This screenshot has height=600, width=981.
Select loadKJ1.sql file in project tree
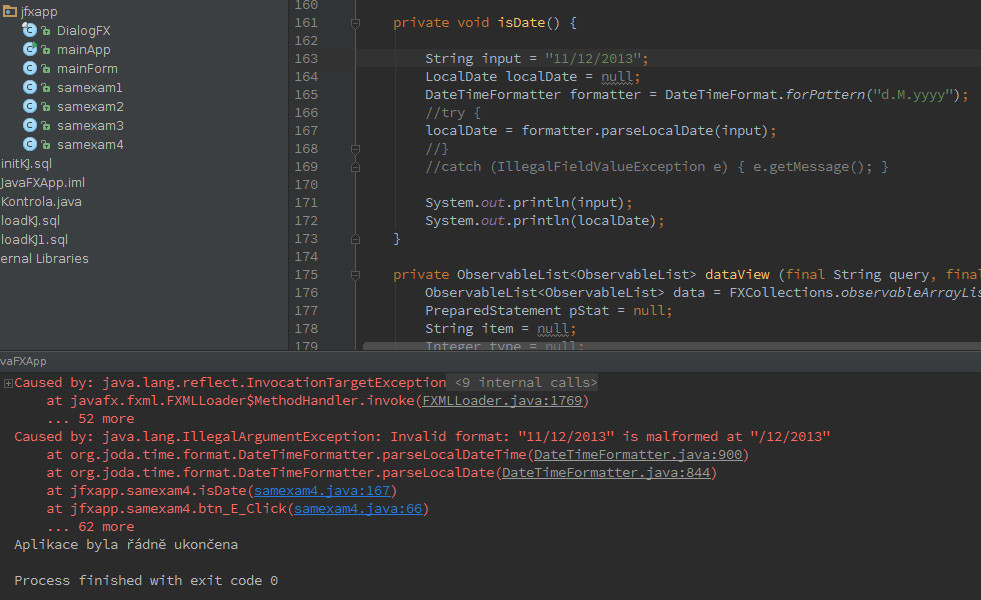[x=34, y=240]
